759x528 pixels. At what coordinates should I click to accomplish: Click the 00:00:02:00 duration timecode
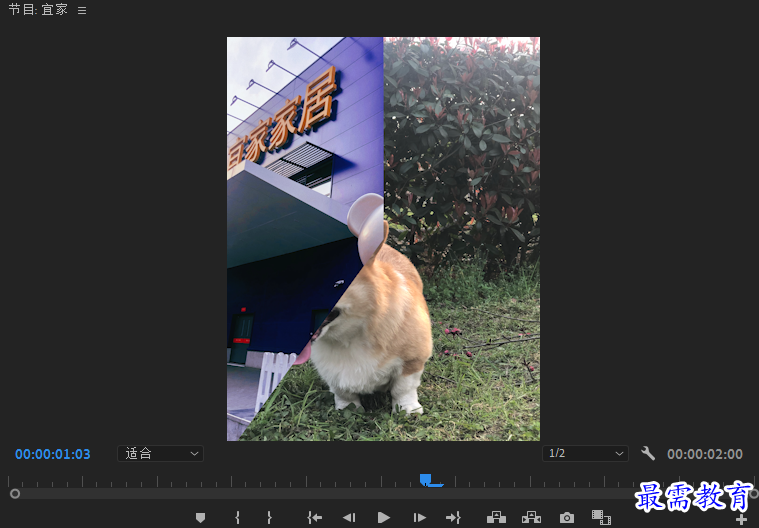point(705,454)
